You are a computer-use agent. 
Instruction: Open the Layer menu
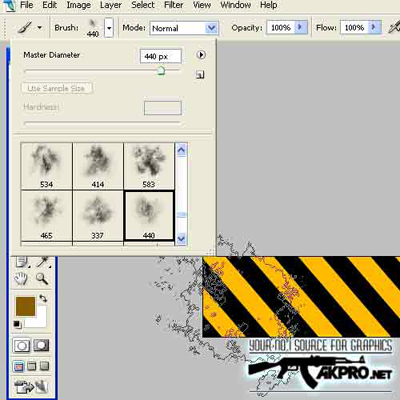[x=111, y=5]
